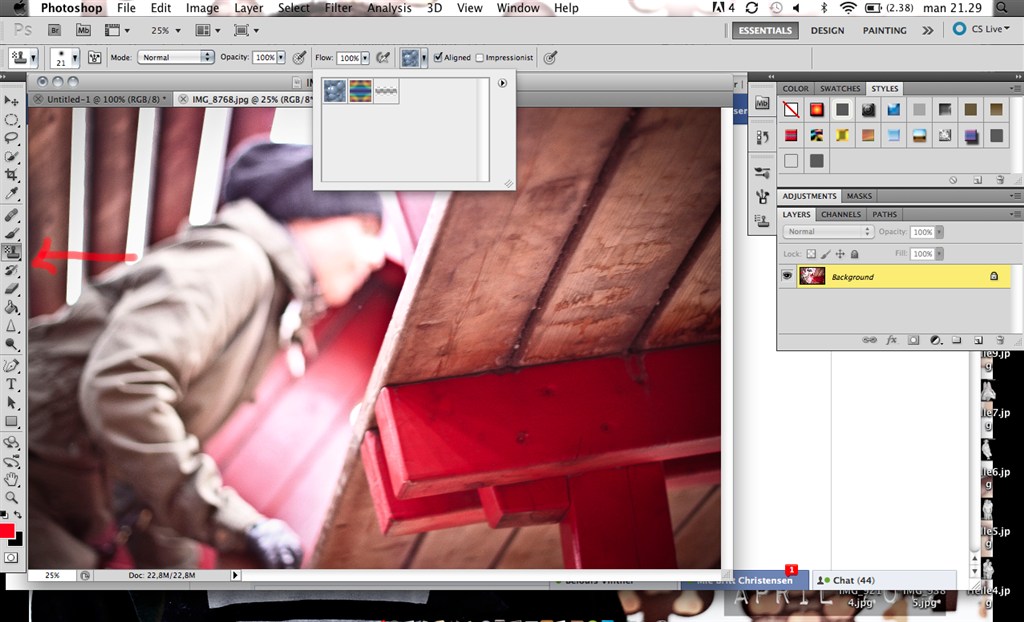Switch to the Swatches tab
The height and width of the screenshot is (622, 1024).
click(840, 88)
